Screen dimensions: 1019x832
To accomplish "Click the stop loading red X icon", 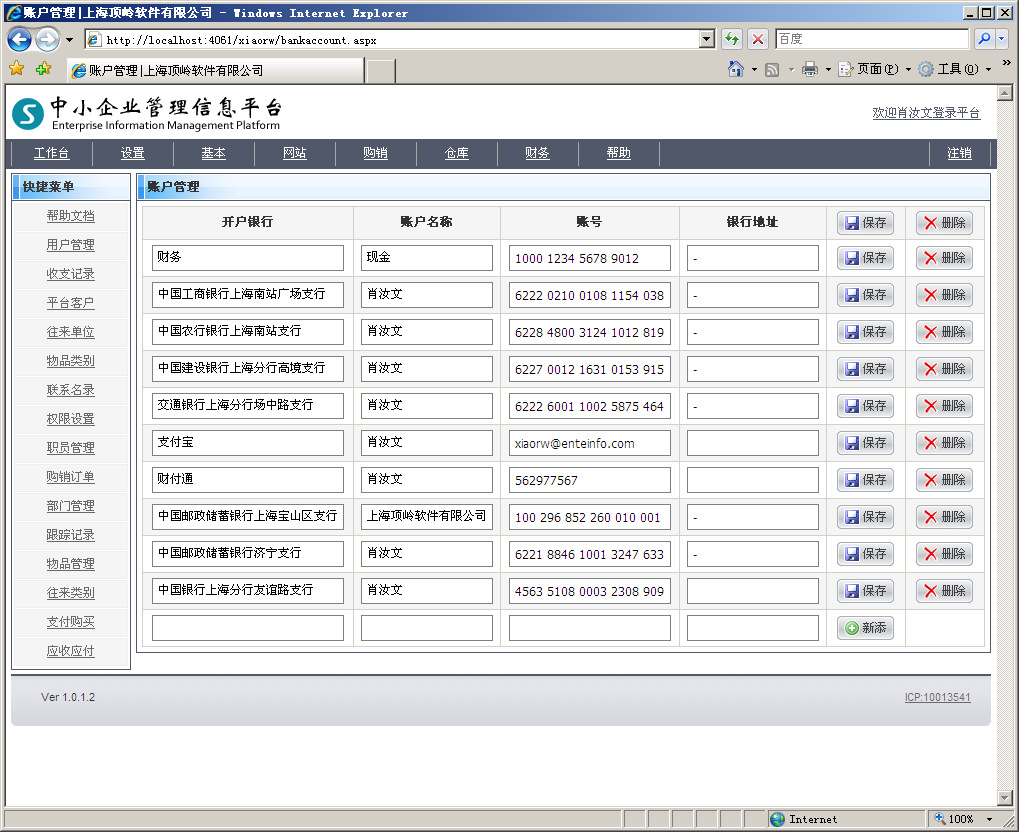I will click(x=758, y=39).
